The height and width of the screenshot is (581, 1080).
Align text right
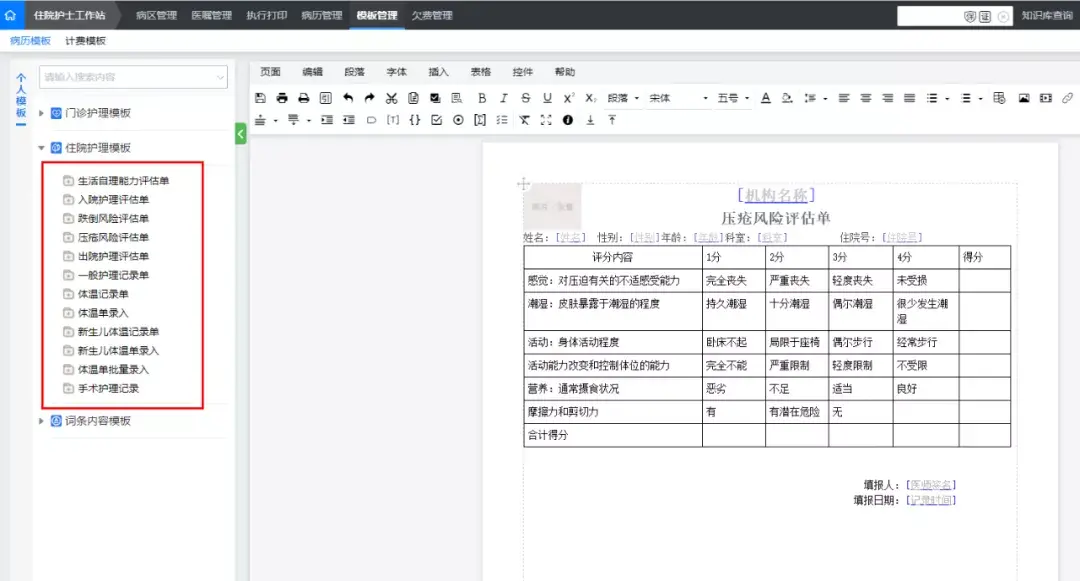(888, 98)
